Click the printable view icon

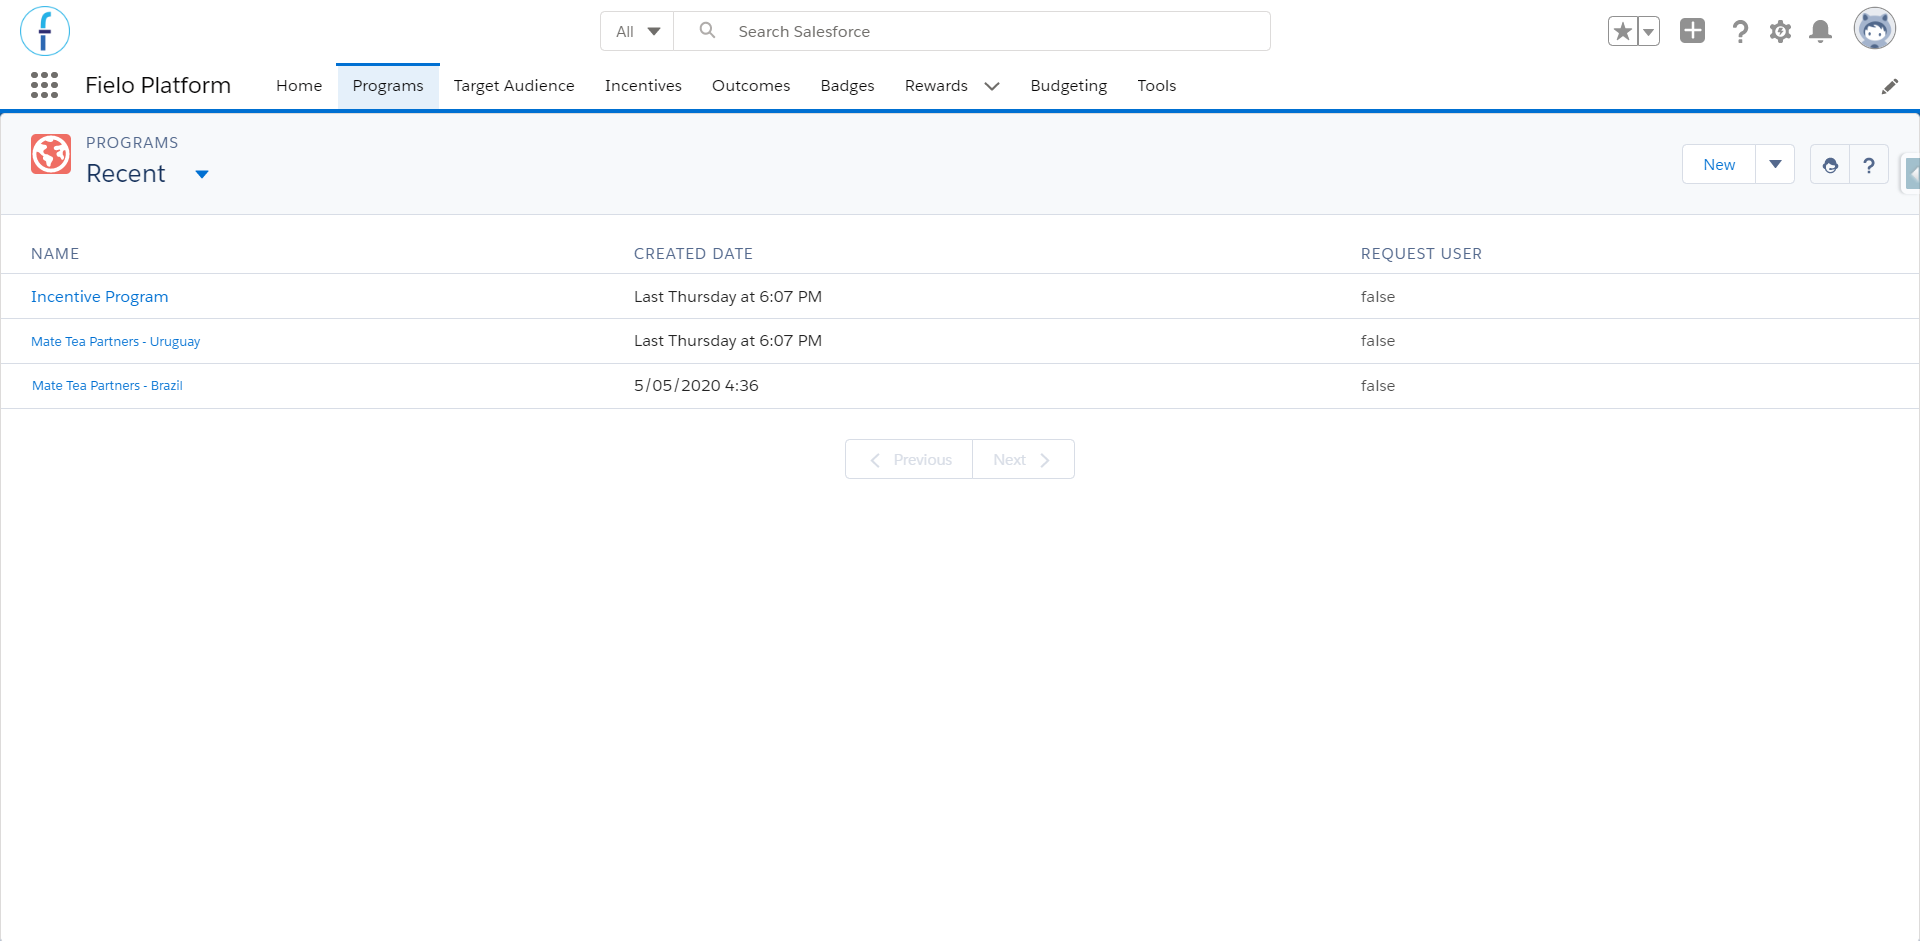[1830, 165]
